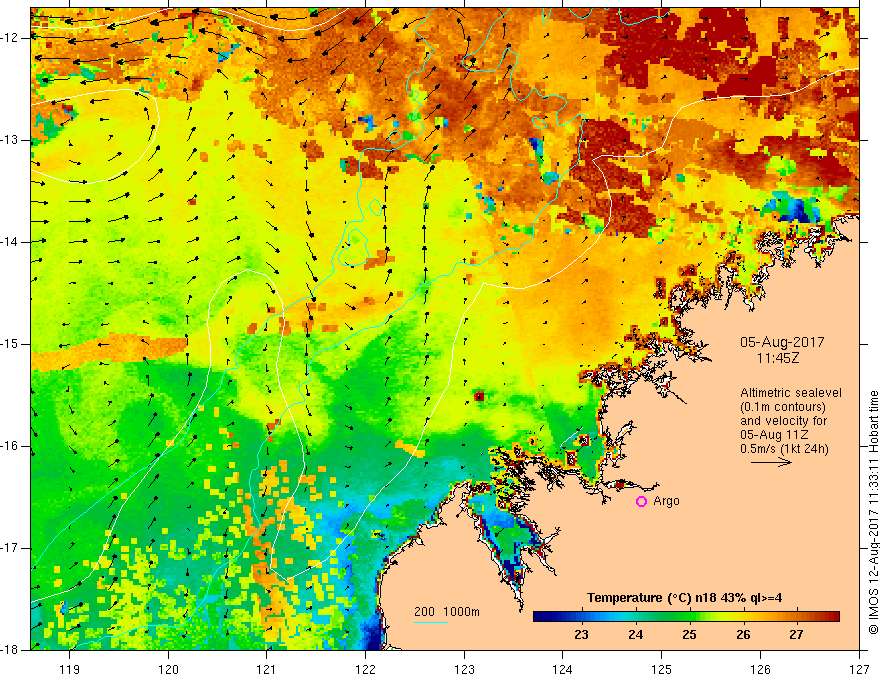Screen dimensions: 880x680
Task: Click the 'and velocity for' caption line
Action: 783,421
